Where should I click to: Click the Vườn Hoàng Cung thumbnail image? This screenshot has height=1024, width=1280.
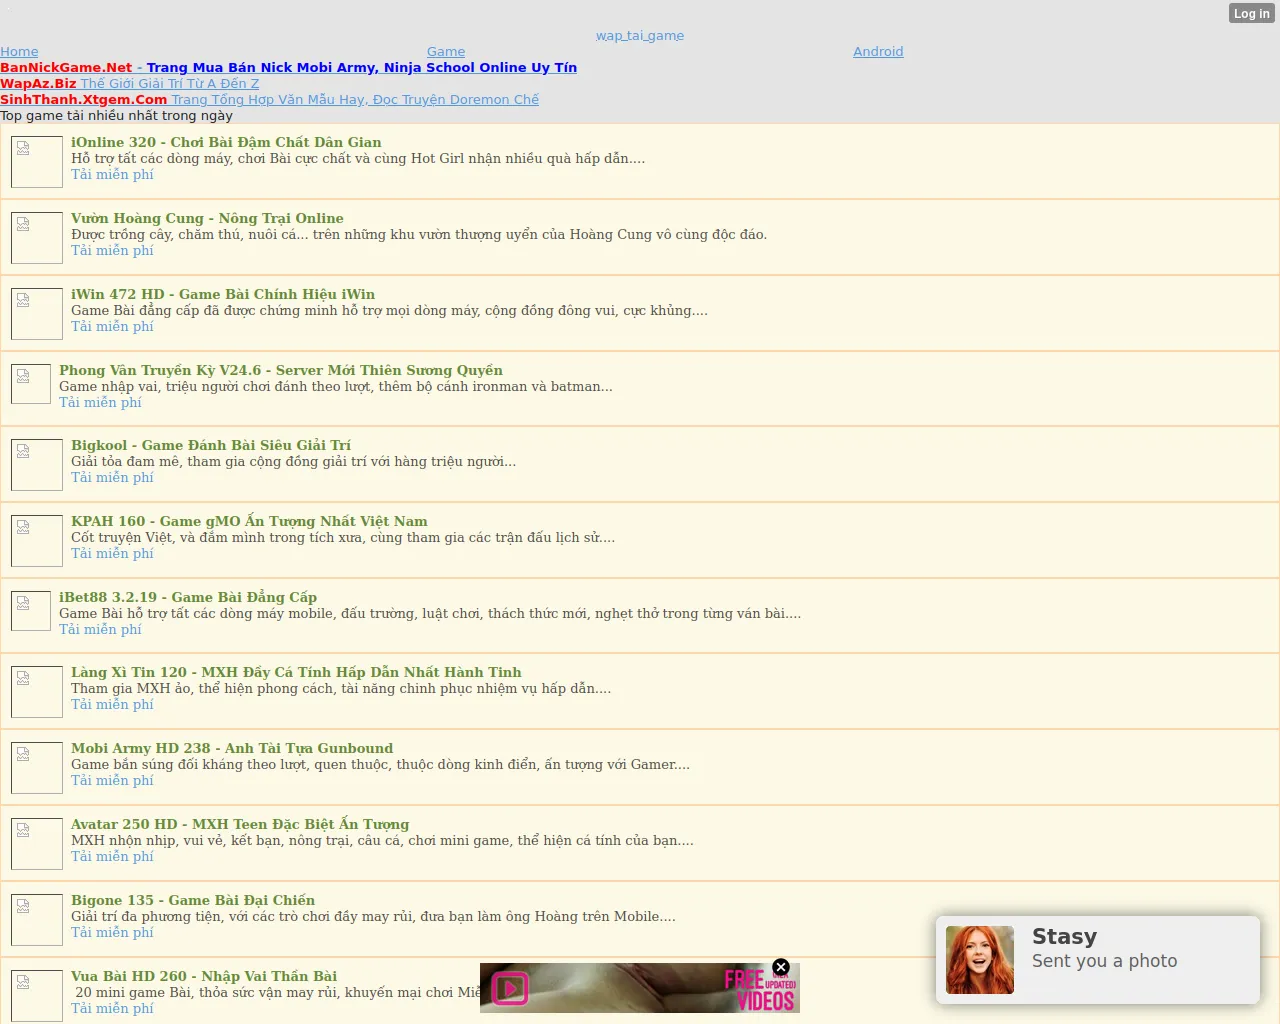coord(37,238)
